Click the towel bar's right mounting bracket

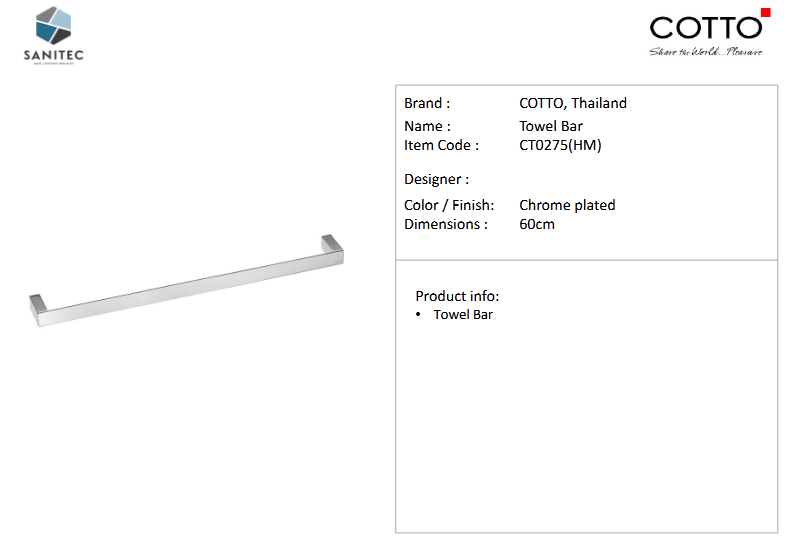pos(332,249)
